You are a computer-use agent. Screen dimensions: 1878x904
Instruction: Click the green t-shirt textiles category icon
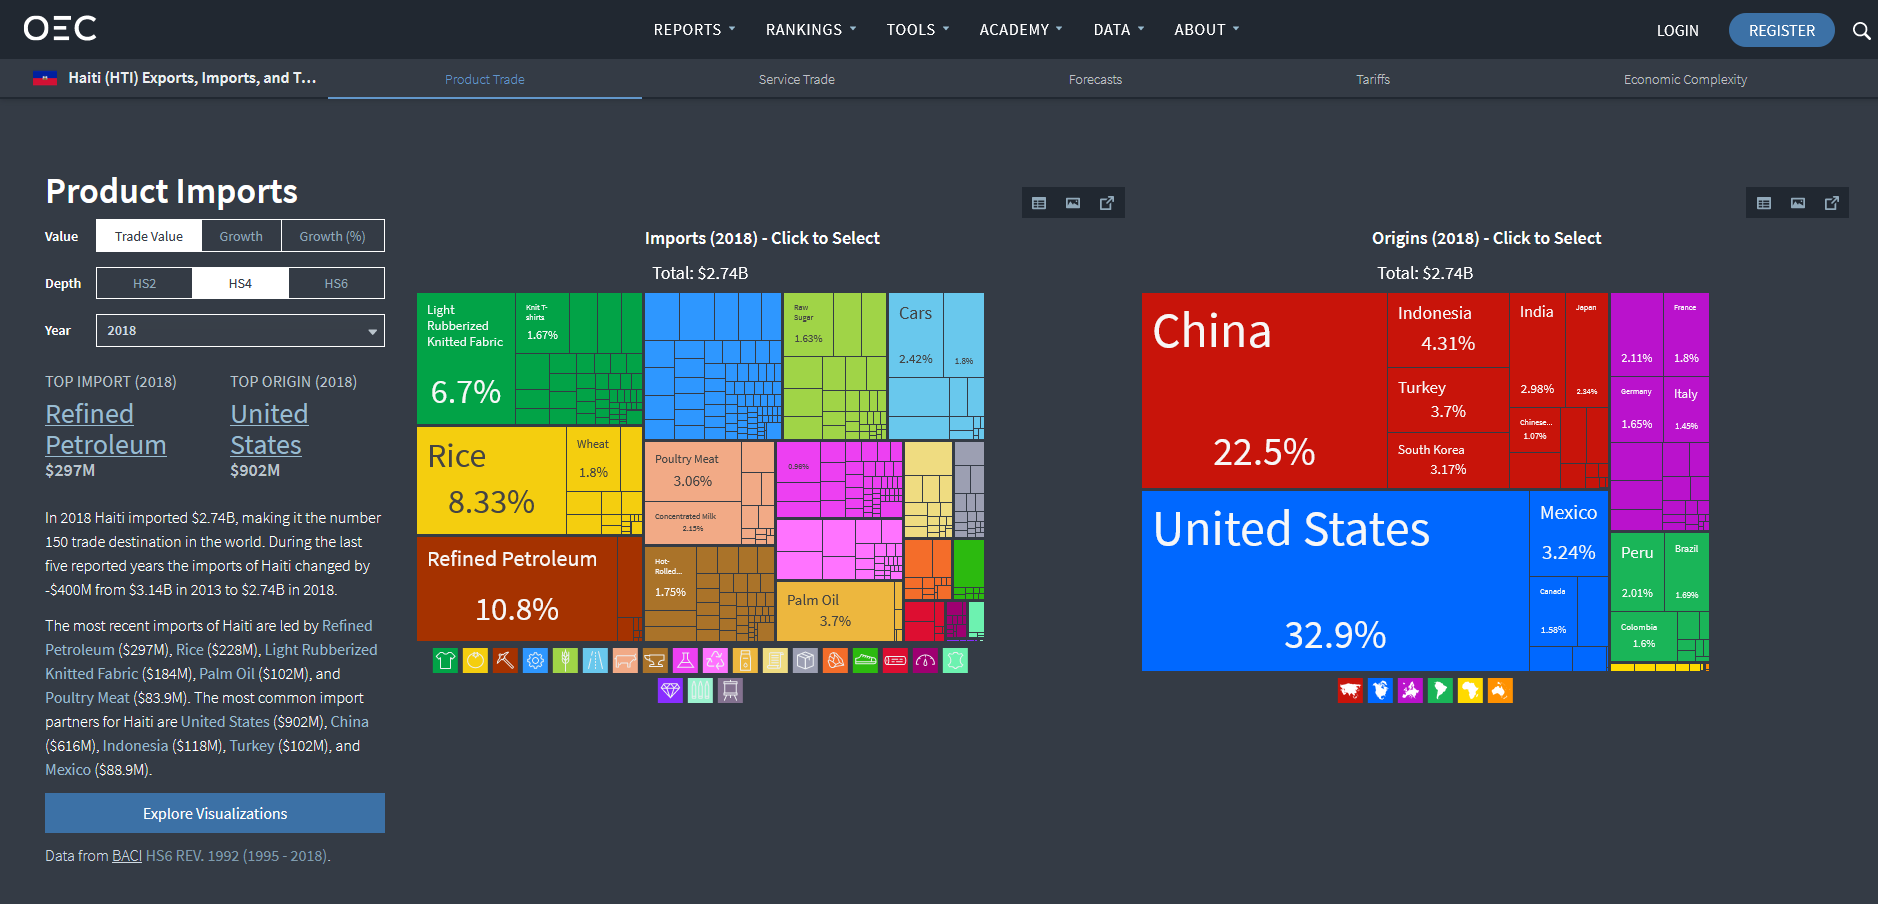click(445, 661)
